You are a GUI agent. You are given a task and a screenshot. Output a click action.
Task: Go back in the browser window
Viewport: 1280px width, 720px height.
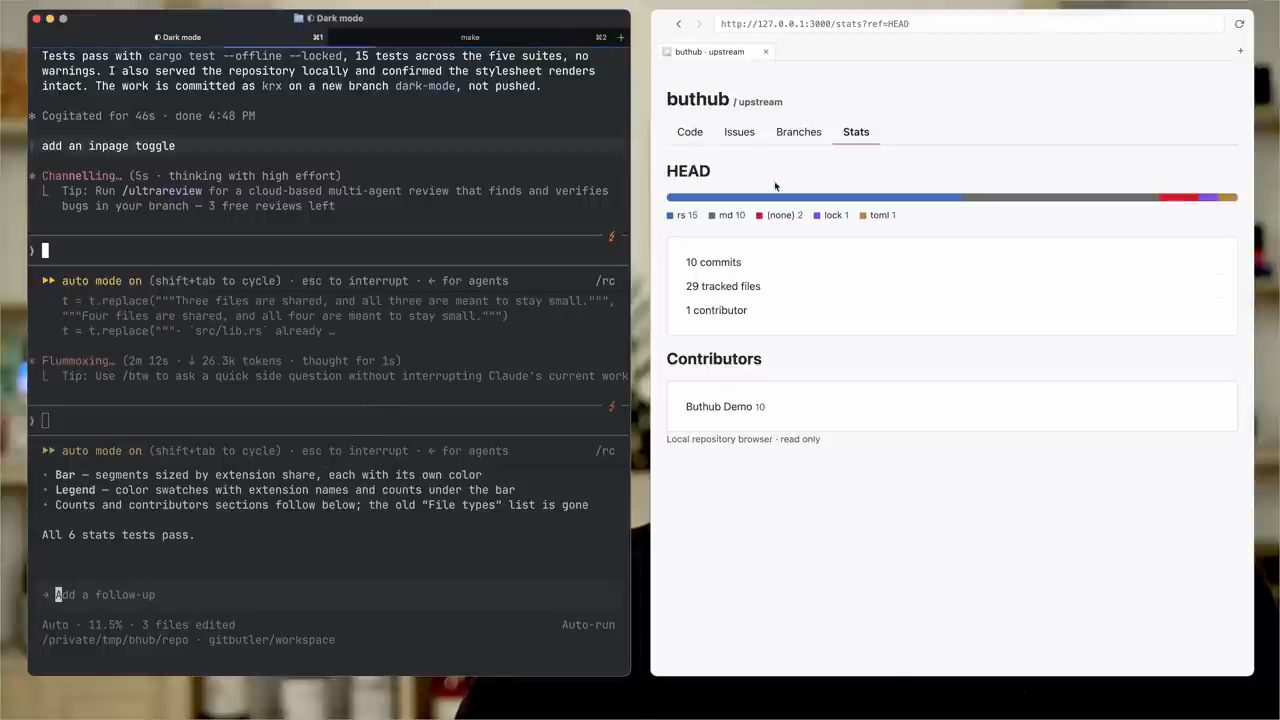click(x=678, y=24)
